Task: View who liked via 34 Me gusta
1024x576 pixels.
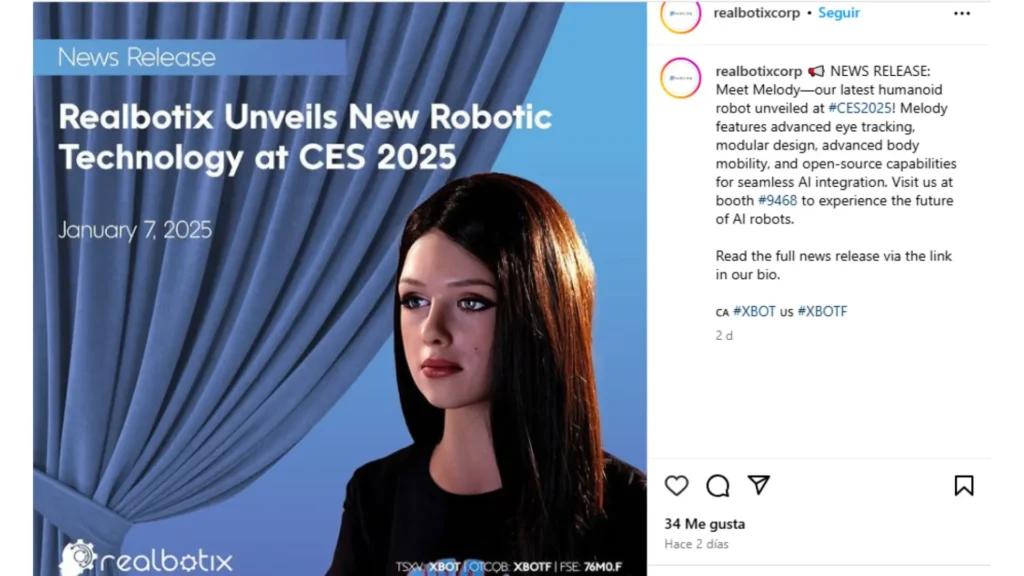Action: click(x=705, y=524)
